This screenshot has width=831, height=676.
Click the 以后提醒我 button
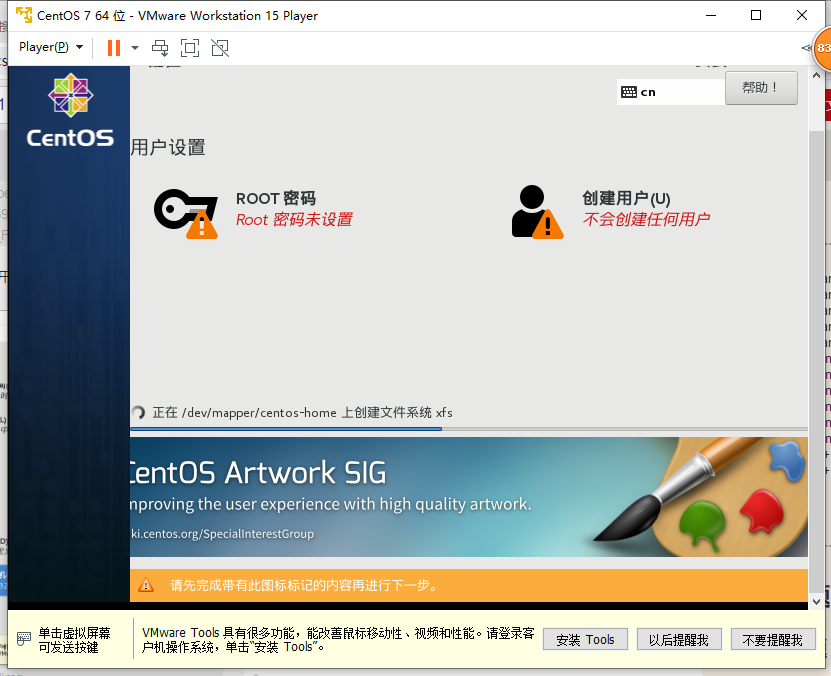[x=679, y=639]
